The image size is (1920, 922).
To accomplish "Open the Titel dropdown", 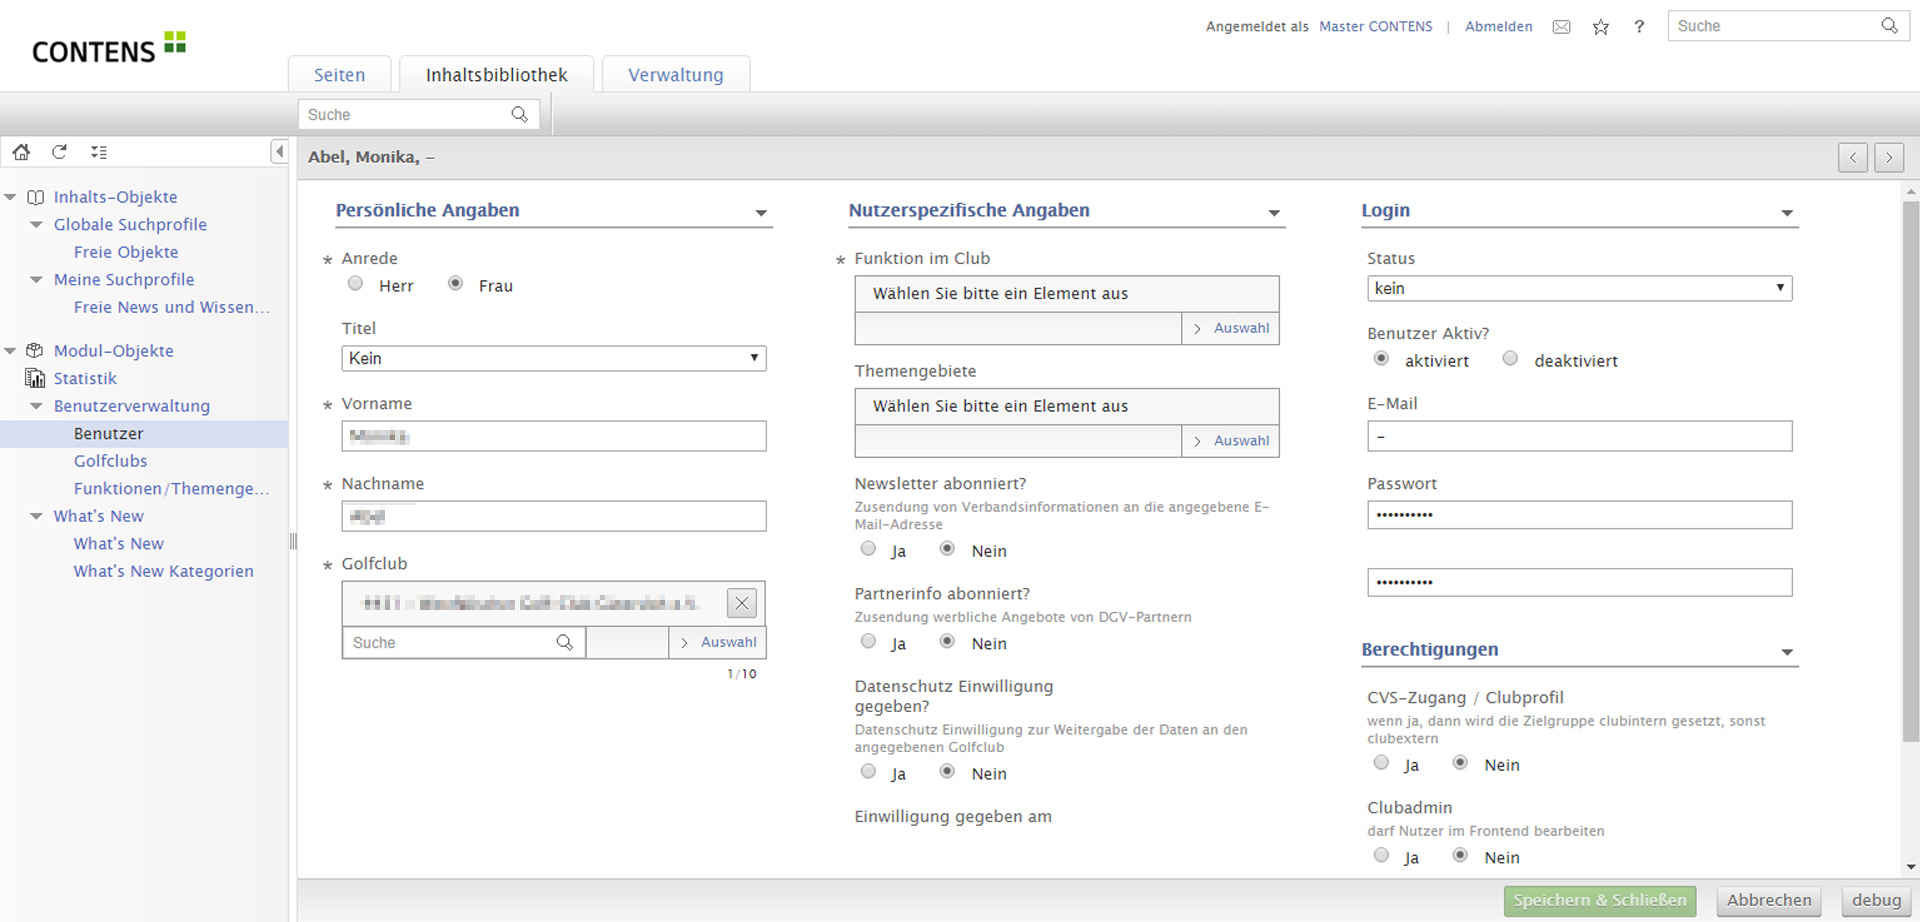I will (553, 358).
